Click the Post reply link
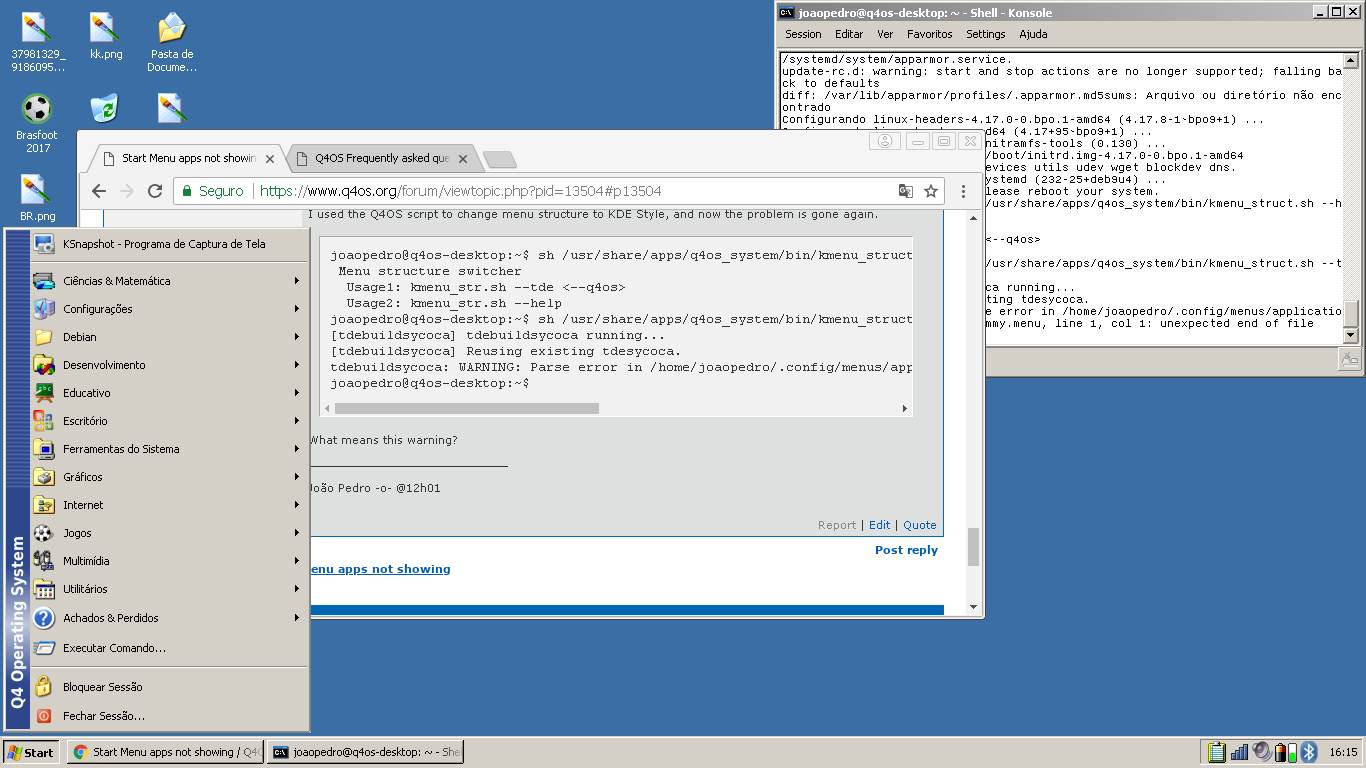The image size is (1366, 768). pyautogui.click(x=906, y=550)
